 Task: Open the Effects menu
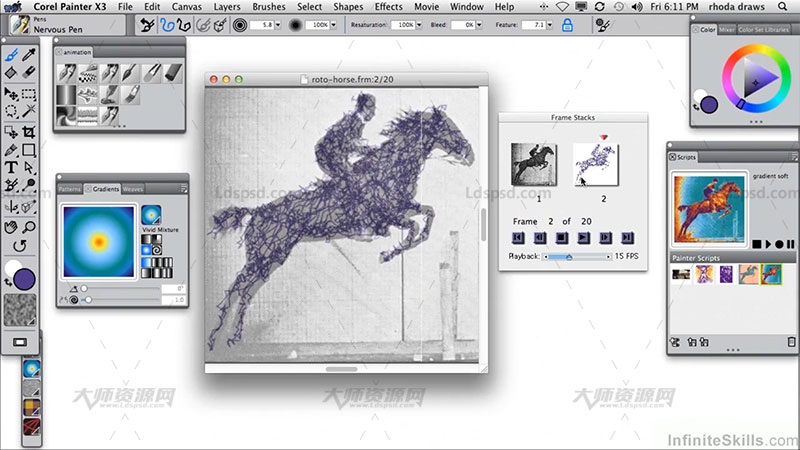(x=388, y=7)
